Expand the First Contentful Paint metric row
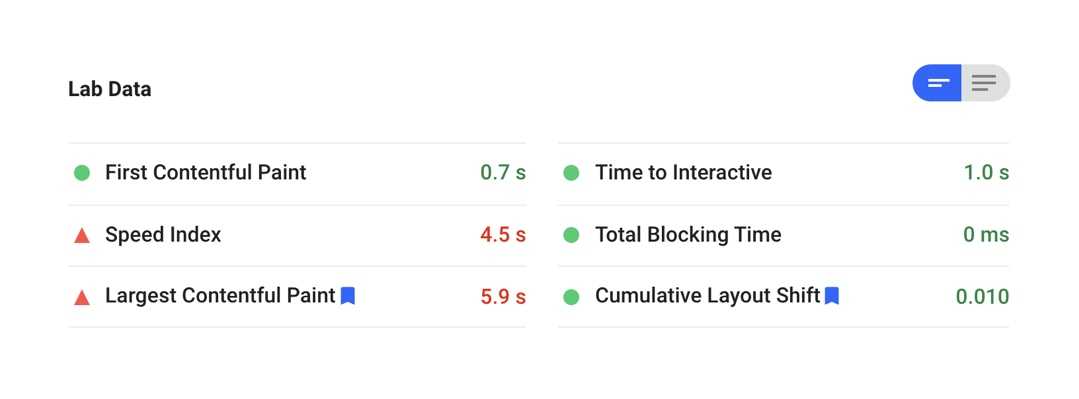The image size is (1079, 399). tap(297, 173)
